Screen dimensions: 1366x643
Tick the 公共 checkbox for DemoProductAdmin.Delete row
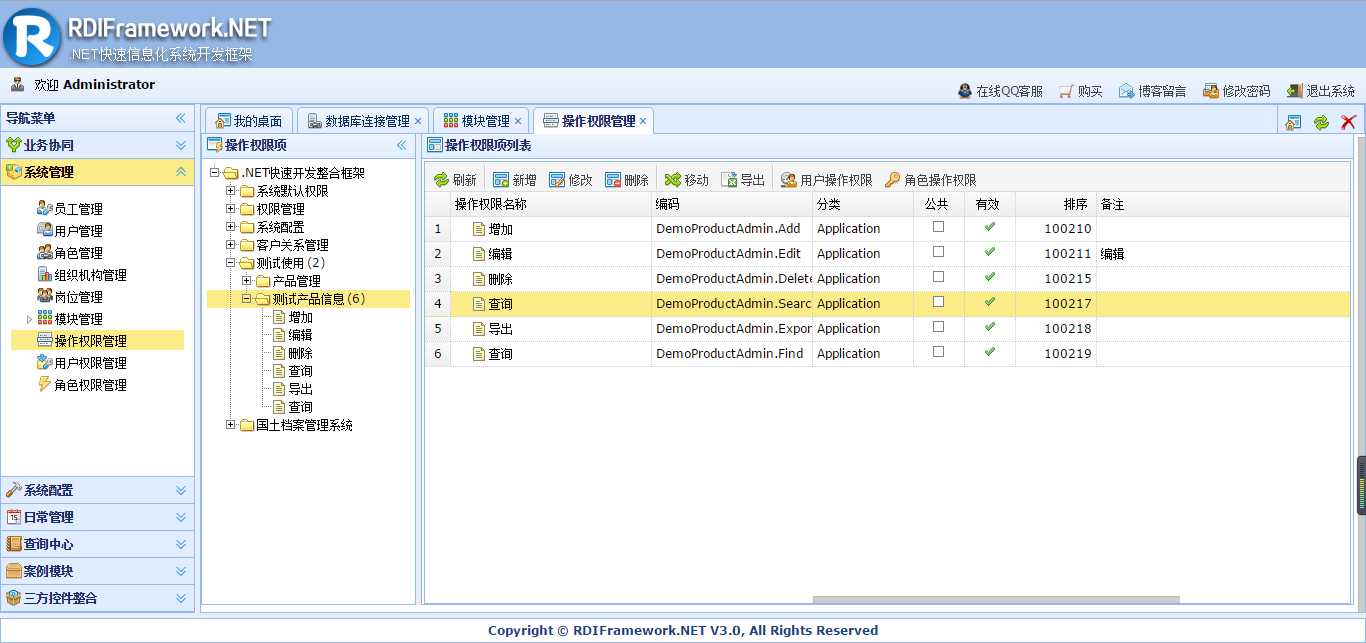[938, 277]
